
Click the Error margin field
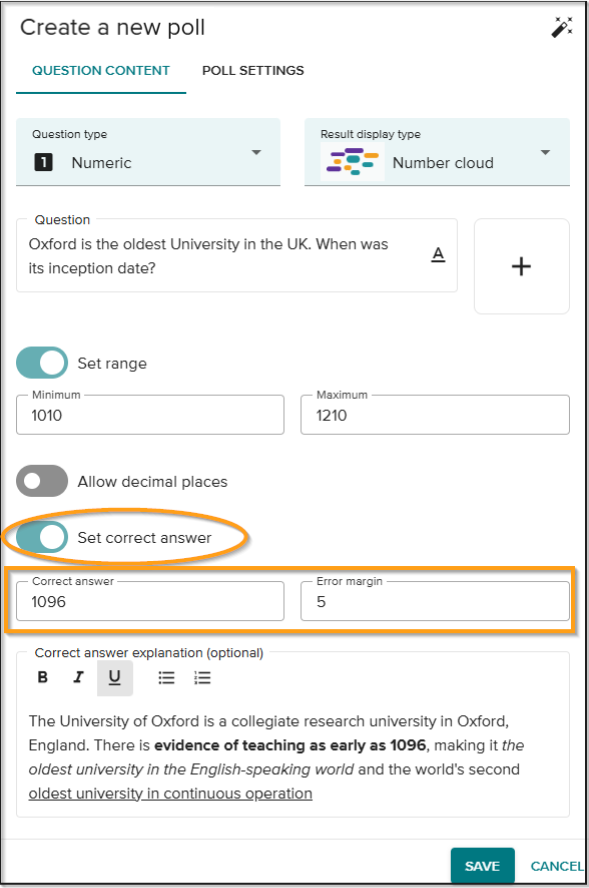point(435,601)
